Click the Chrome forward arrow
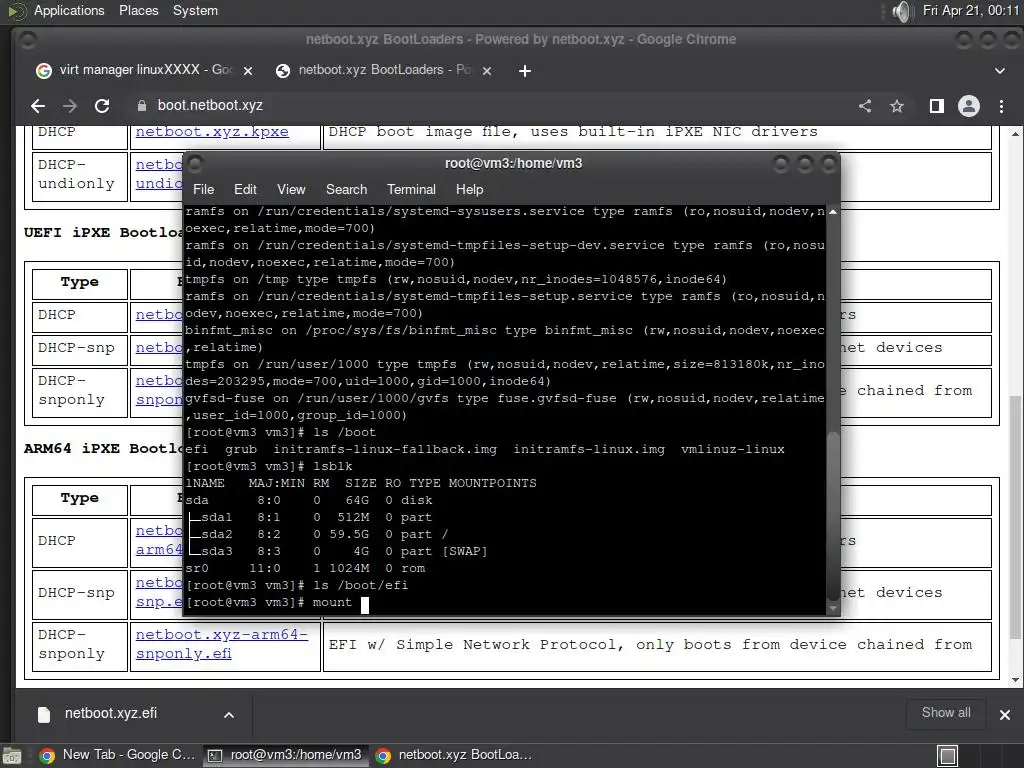This screenshot has height=768, width=1024. 70,106
